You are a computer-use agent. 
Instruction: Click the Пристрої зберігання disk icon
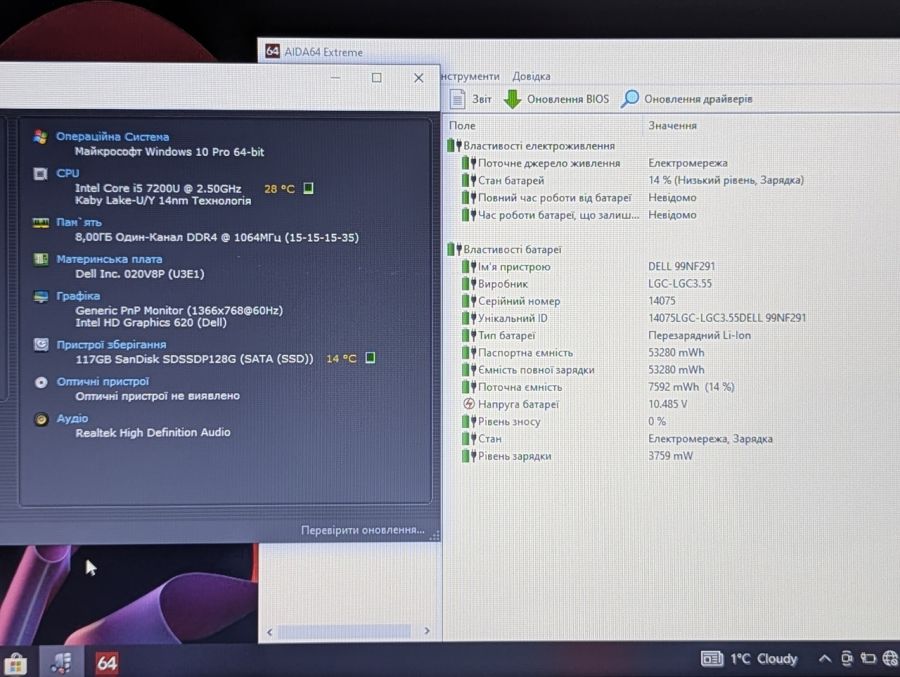[41, 345]
